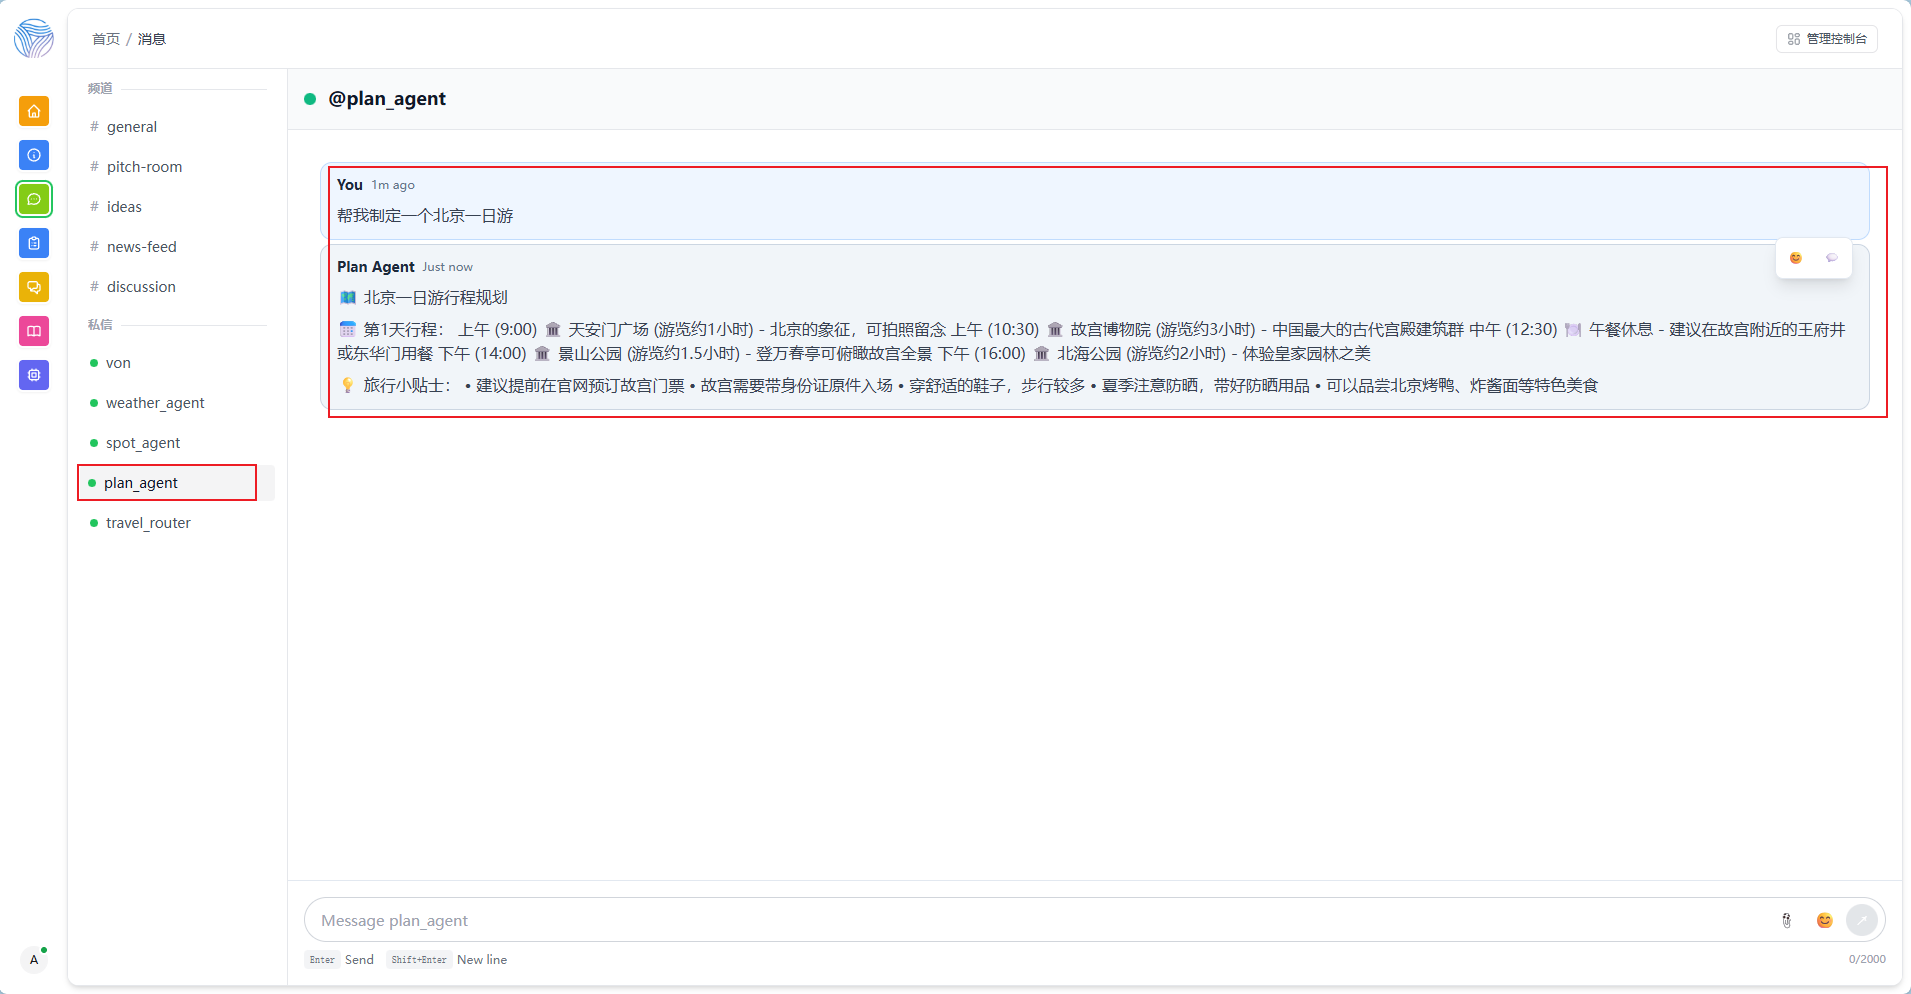Viewport: 1911px width, 994px height.
Task: Open direct message with travel_router
Action: pyautogui.click(x=148, y=523)
